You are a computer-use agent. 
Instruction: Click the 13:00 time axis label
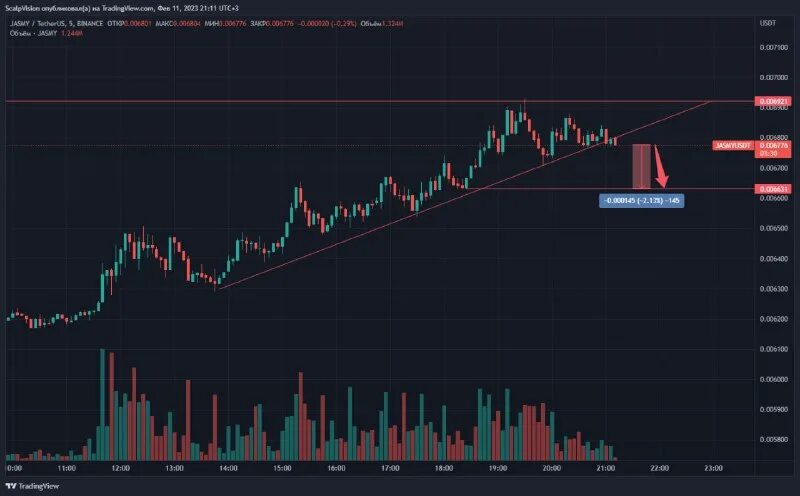coord(174,468)
